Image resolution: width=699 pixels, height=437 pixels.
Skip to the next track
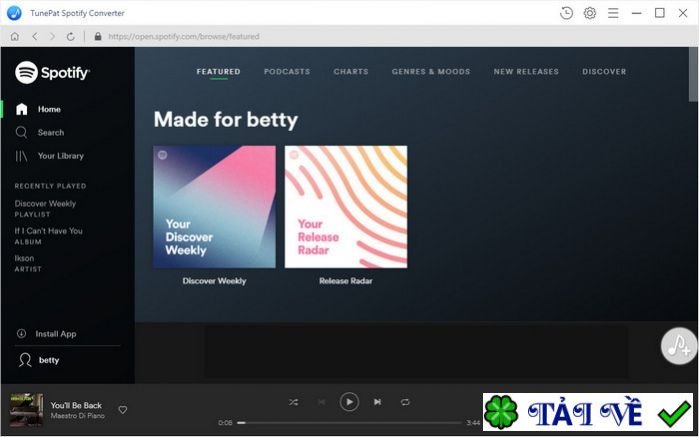[377, 402]
